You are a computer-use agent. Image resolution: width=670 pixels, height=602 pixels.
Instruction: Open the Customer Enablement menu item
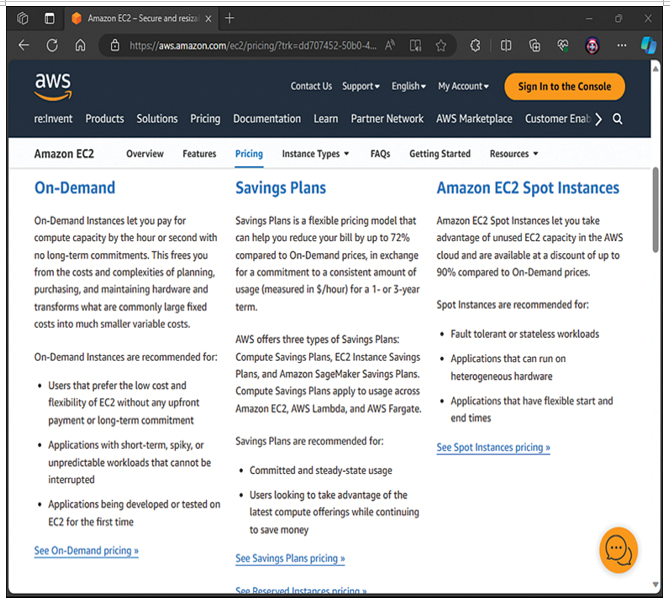(x=558, y=119)
